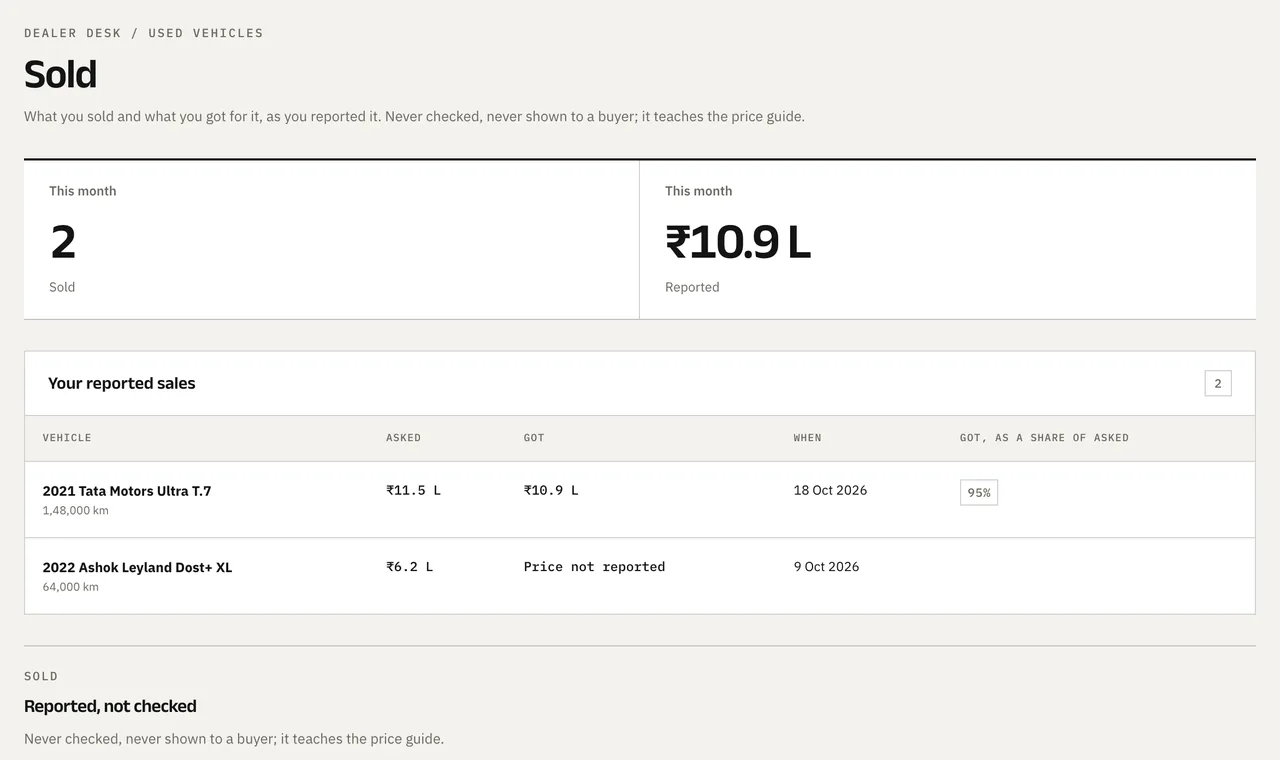Click the count badge beside 'Your reported sales'
Viewport: 1280px width, 760px height.
(x=1218, y=383)
